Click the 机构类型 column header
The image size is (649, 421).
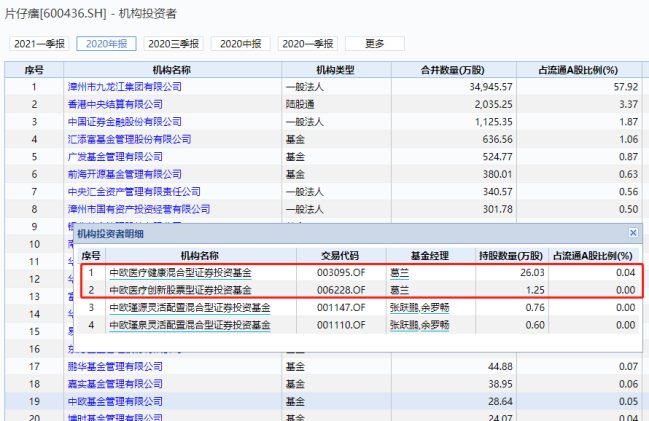(x=335, y=70)
